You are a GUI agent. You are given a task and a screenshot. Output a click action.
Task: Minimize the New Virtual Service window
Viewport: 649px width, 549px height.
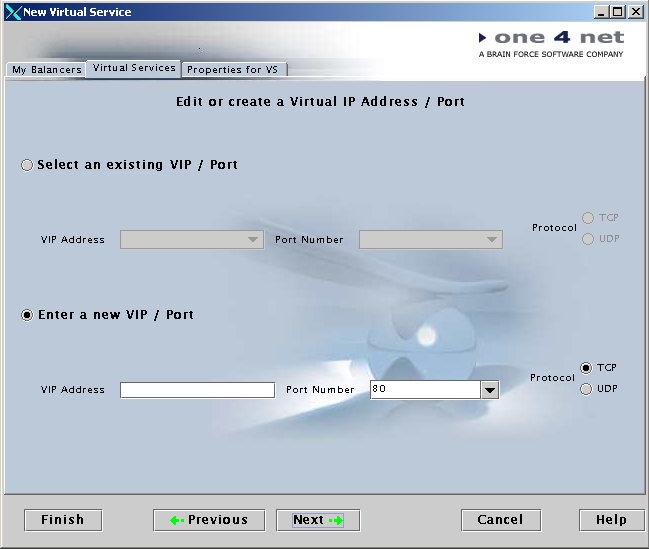point(601,12)
